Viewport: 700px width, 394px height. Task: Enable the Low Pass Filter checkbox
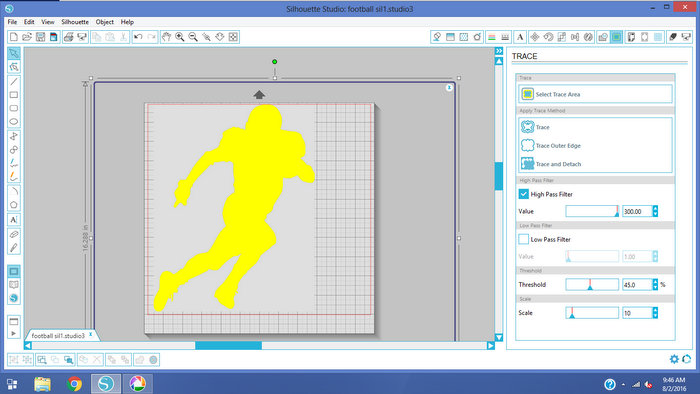click(x=524, y=239)
